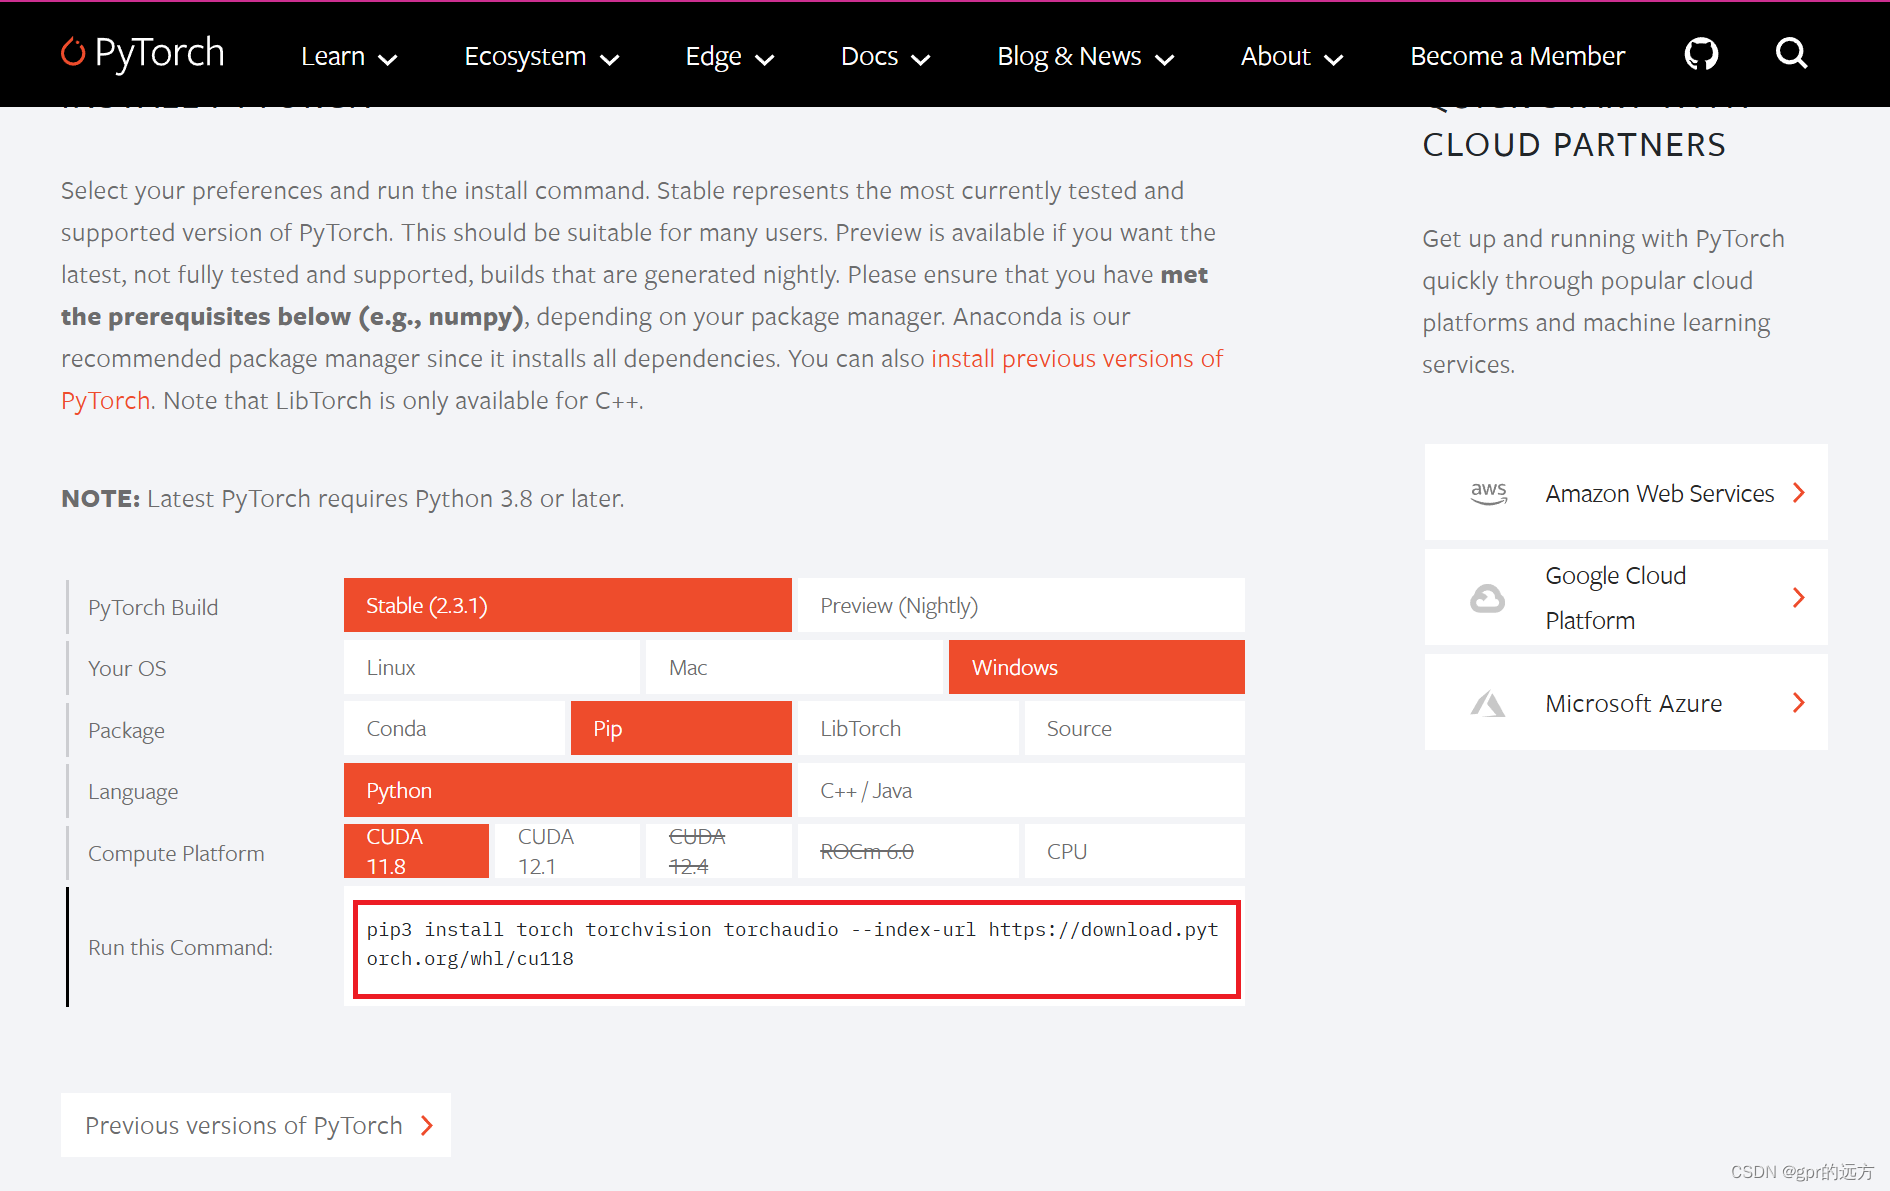Choose CUDA 12.1 compute platform
The width and height of the screenshot is (1890, 1191).
(x=567, y=851)
